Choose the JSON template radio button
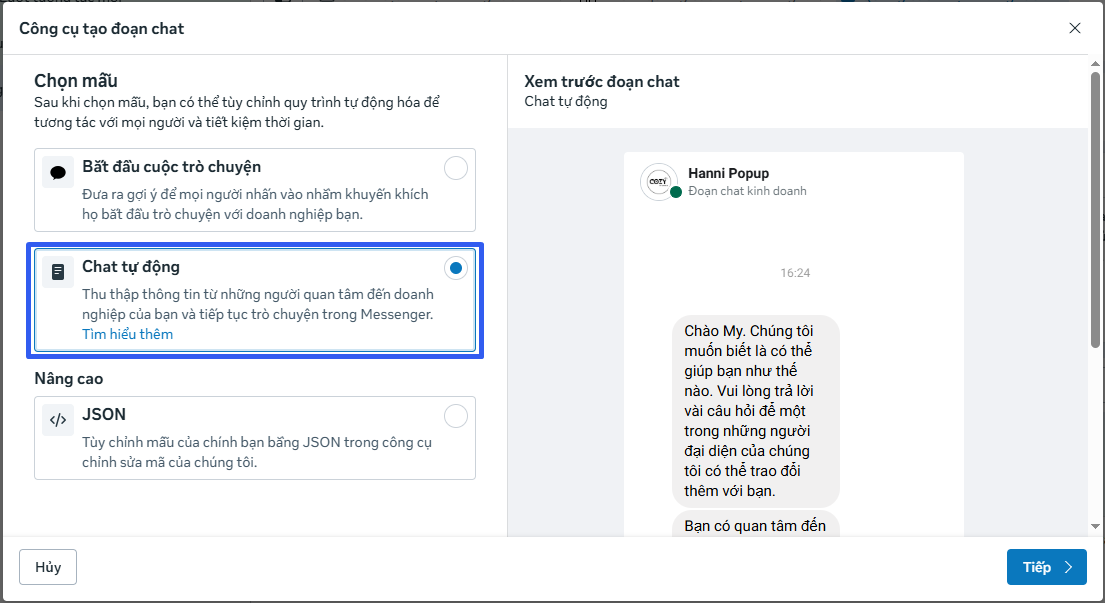 (455, 416)
